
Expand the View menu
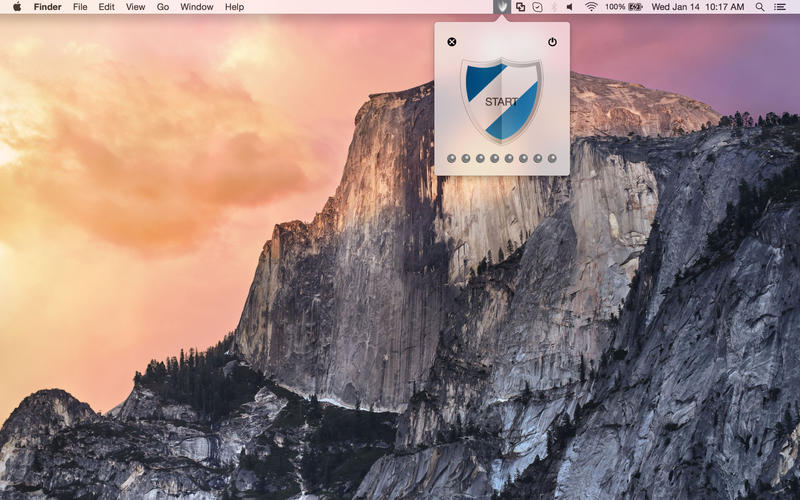point(135,7)
